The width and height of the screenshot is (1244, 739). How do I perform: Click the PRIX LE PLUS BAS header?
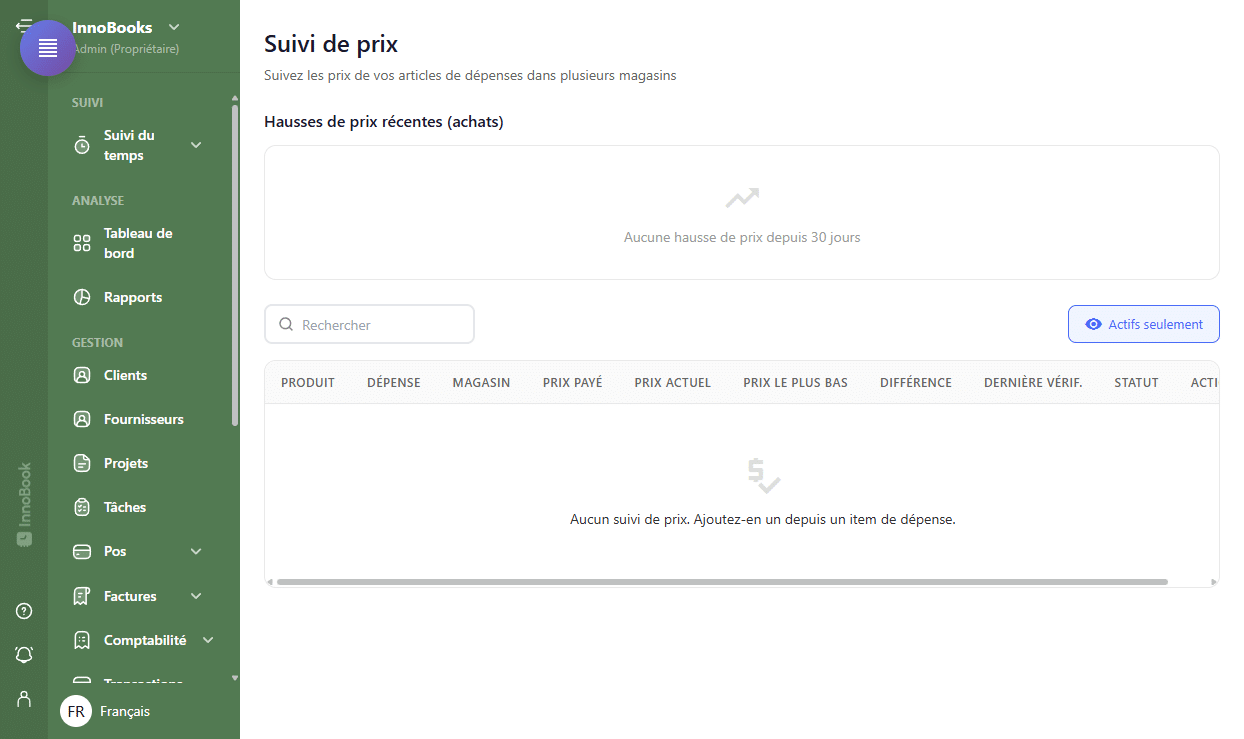(796, 382)
